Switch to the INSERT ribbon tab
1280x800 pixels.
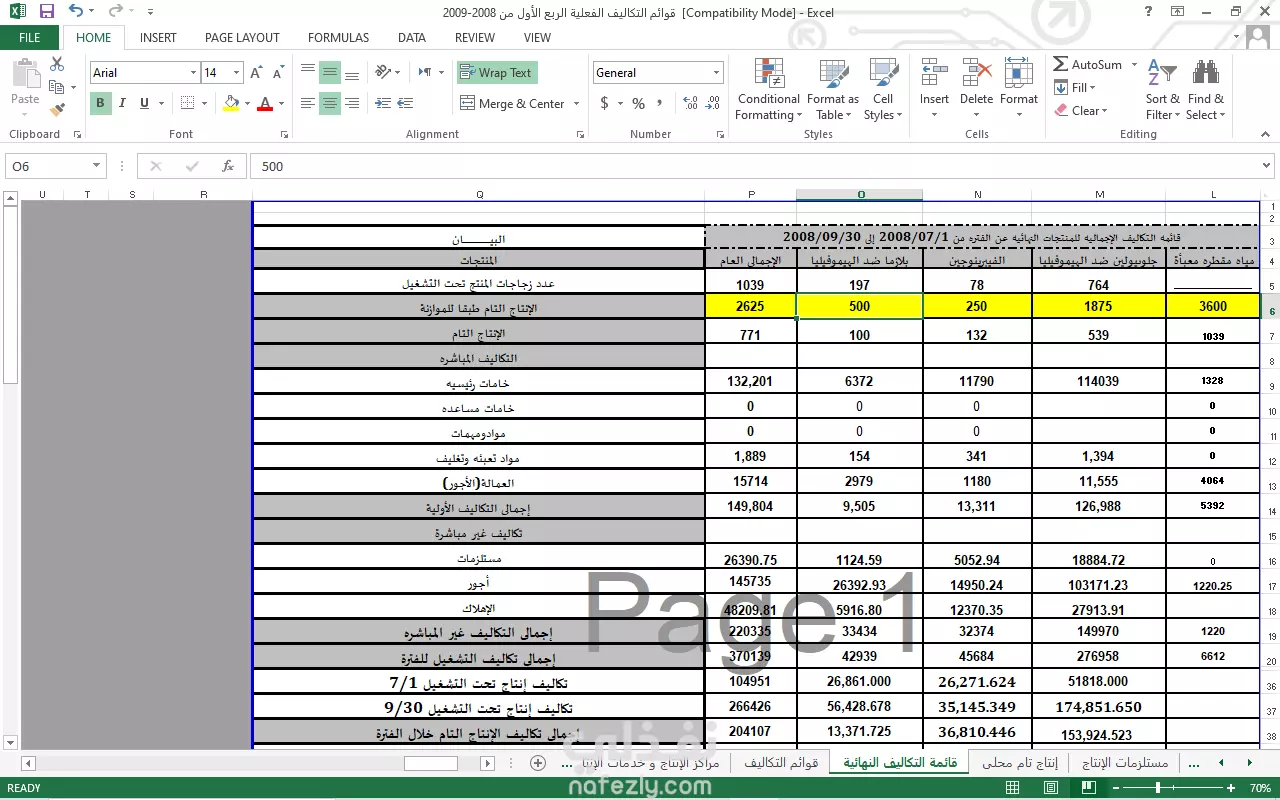point(158,37)
